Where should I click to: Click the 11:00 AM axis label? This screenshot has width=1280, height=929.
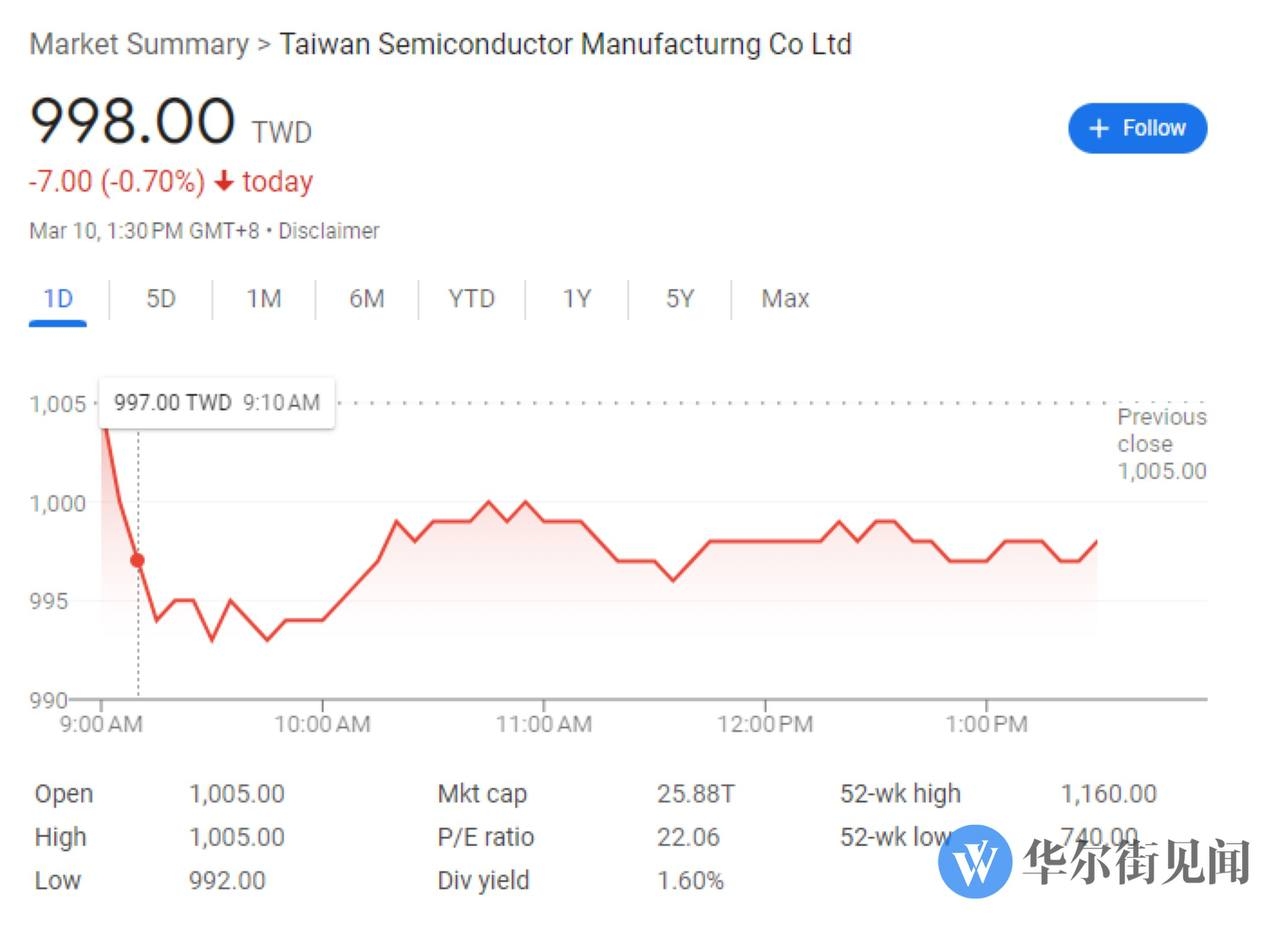tap(543, 724)
